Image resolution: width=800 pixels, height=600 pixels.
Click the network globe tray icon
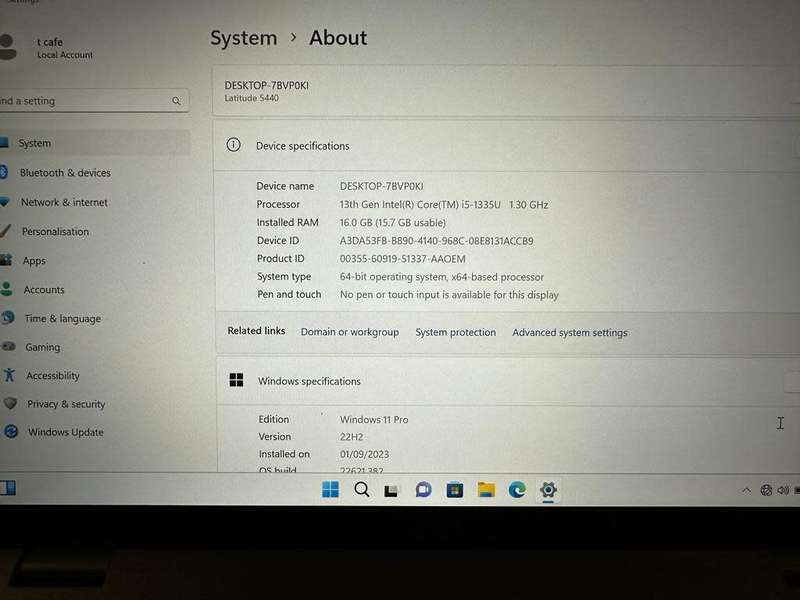tap(766, 490)
